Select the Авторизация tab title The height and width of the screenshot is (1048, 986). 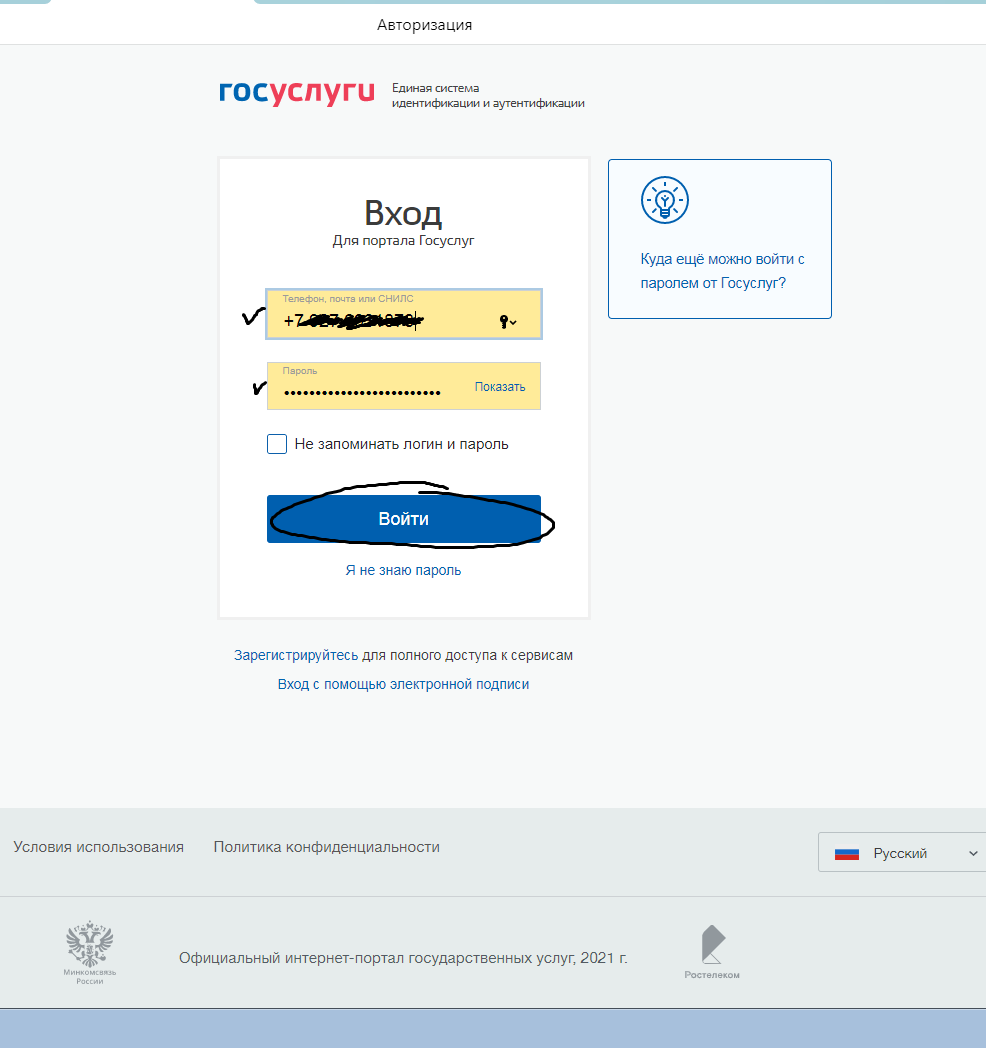[424, 25]
